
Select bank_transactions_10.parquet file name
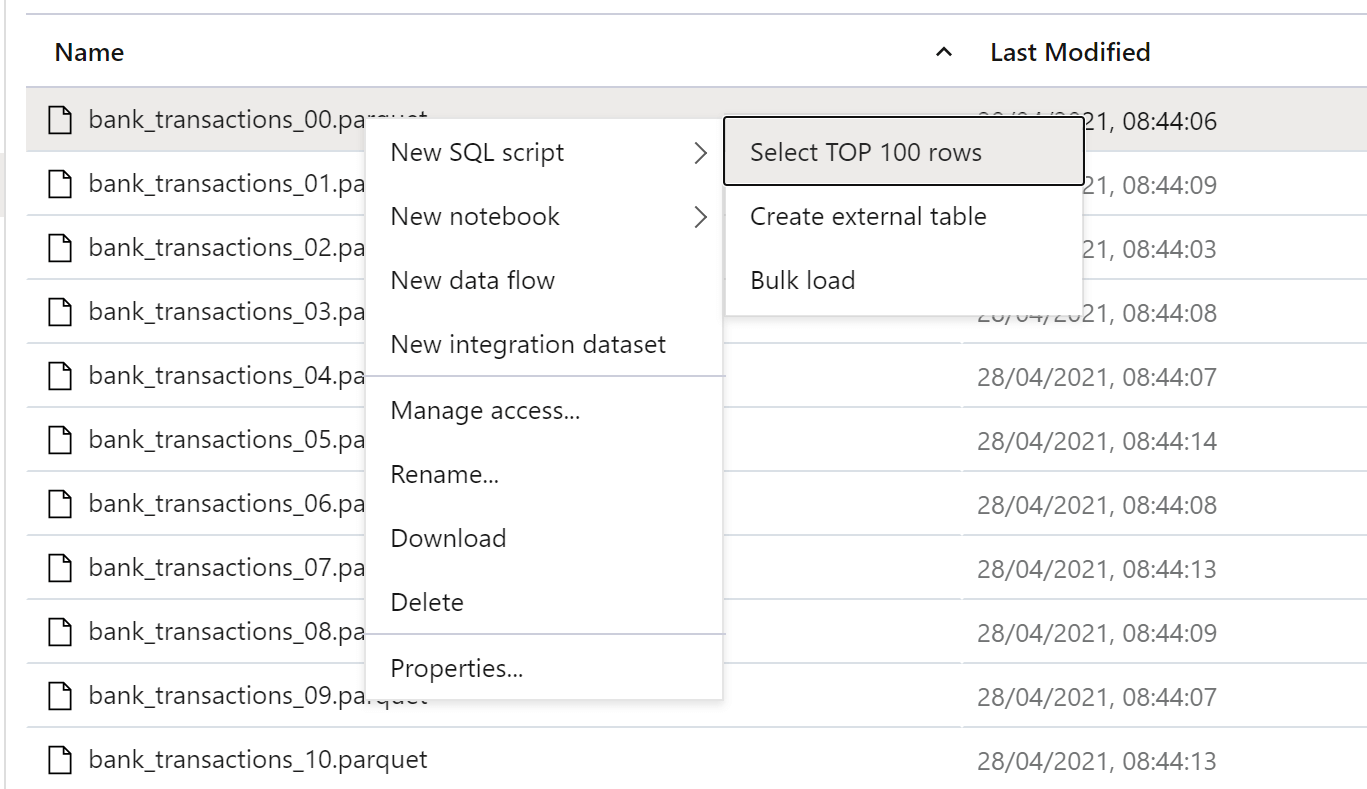click(x=258, y=759)
